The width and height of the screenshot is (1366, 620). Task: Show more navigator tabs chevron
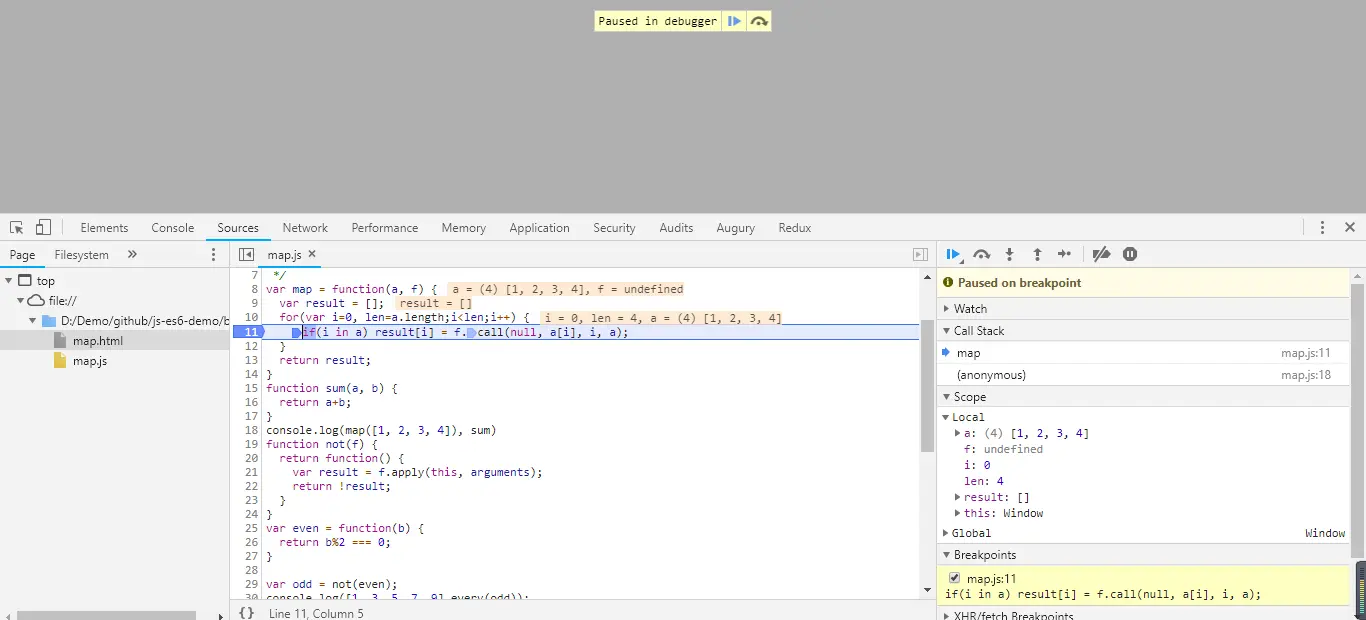pos(132,255)
